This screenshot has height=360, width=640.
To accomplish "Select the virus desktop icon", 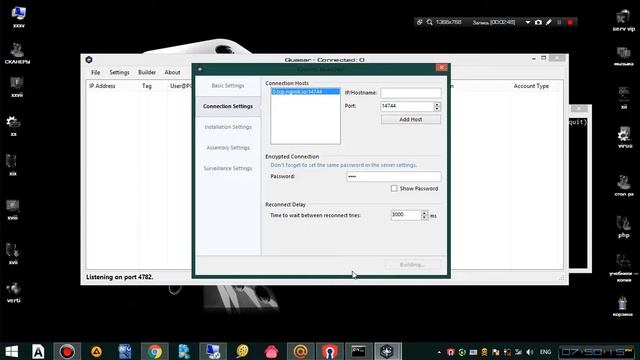I will click(x=624, y=138).
